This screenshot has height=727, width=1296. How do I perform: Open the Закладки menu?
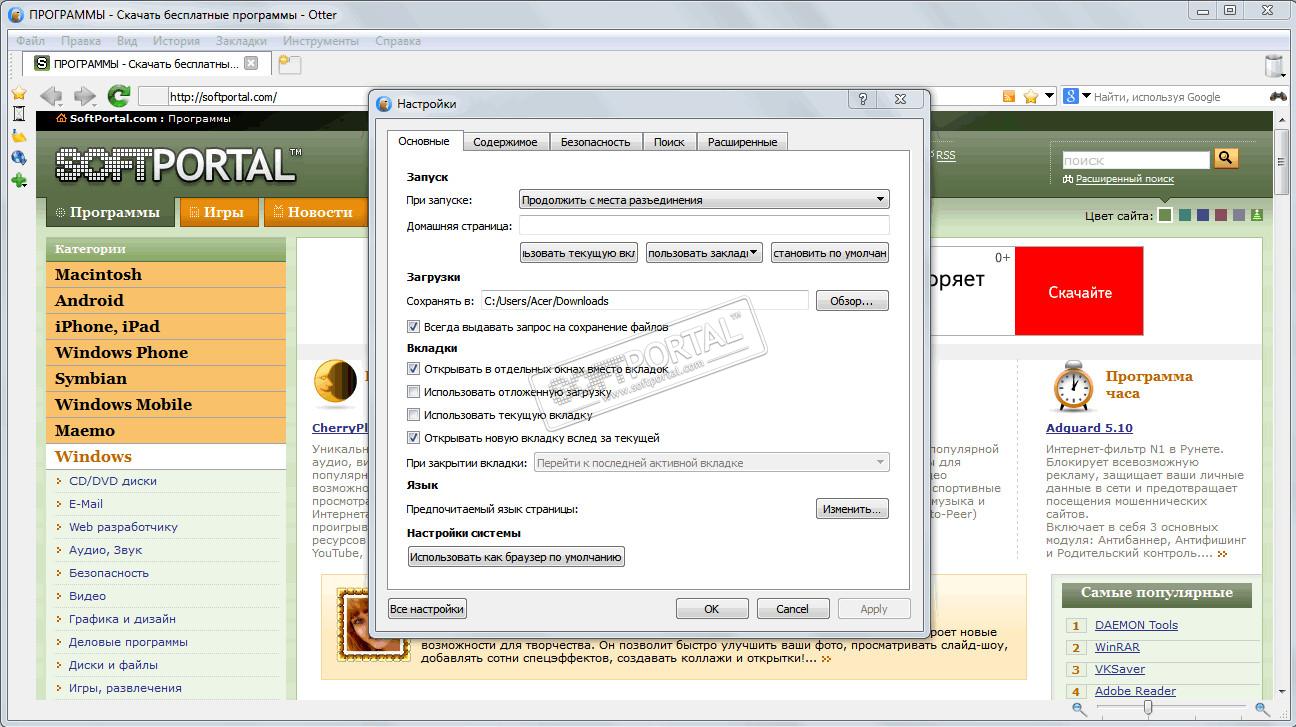[x=240, y=41]
